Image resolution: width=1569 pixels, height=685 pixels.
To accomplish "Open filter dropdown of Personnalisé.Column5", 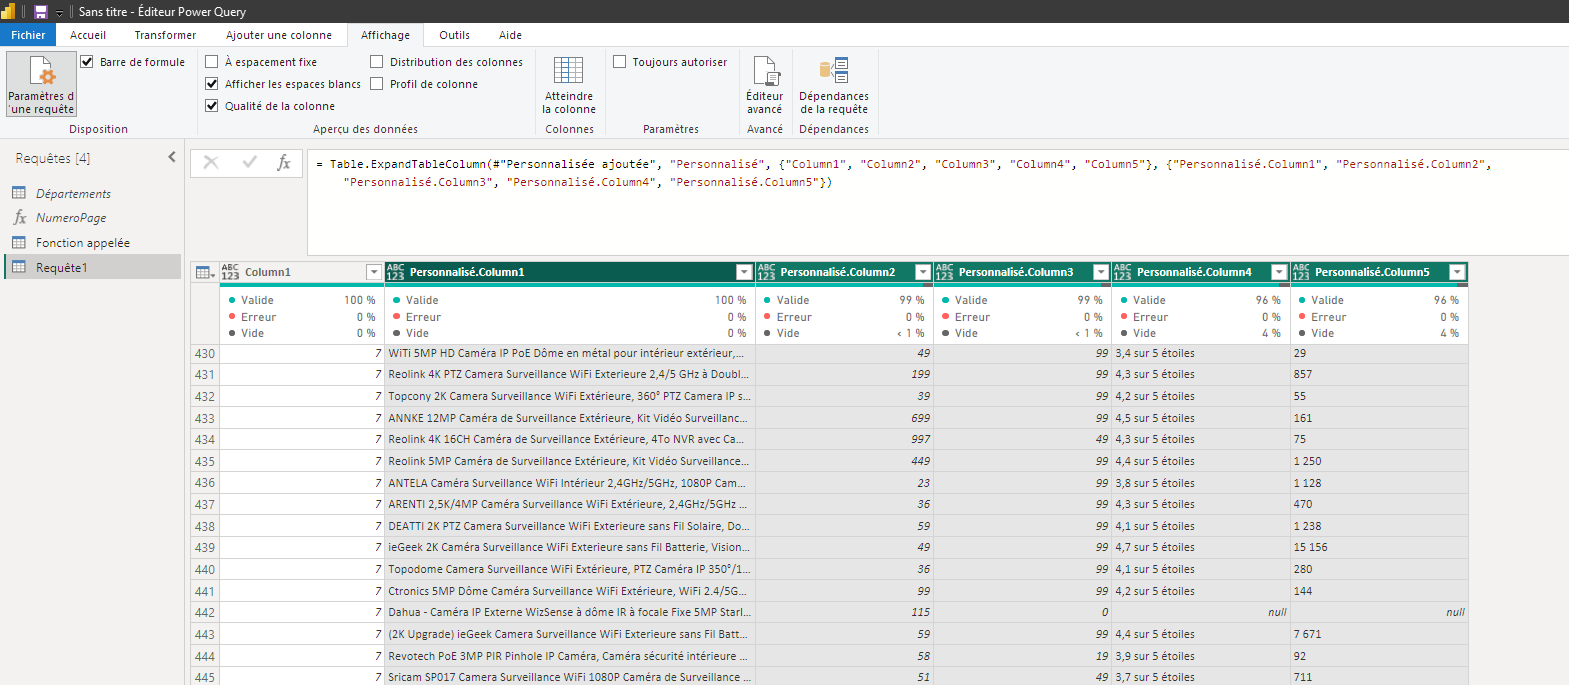I will (1457, 272).
